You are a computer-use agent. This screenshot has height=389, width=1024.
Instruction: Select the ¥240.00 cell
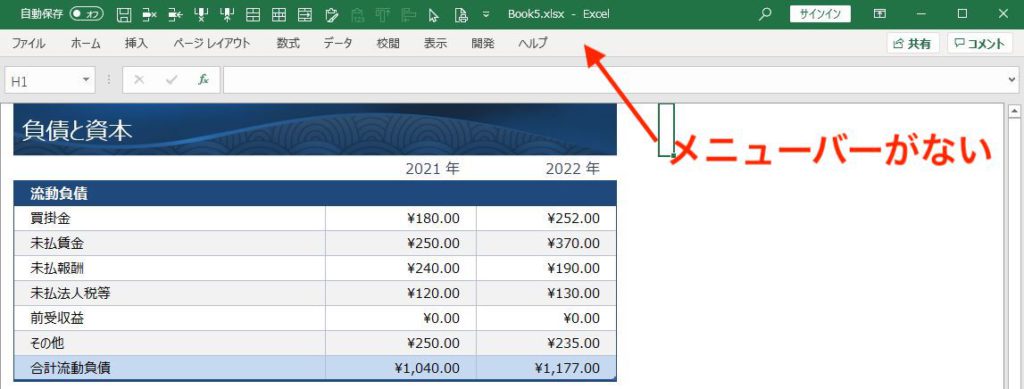tap(401, 268)
